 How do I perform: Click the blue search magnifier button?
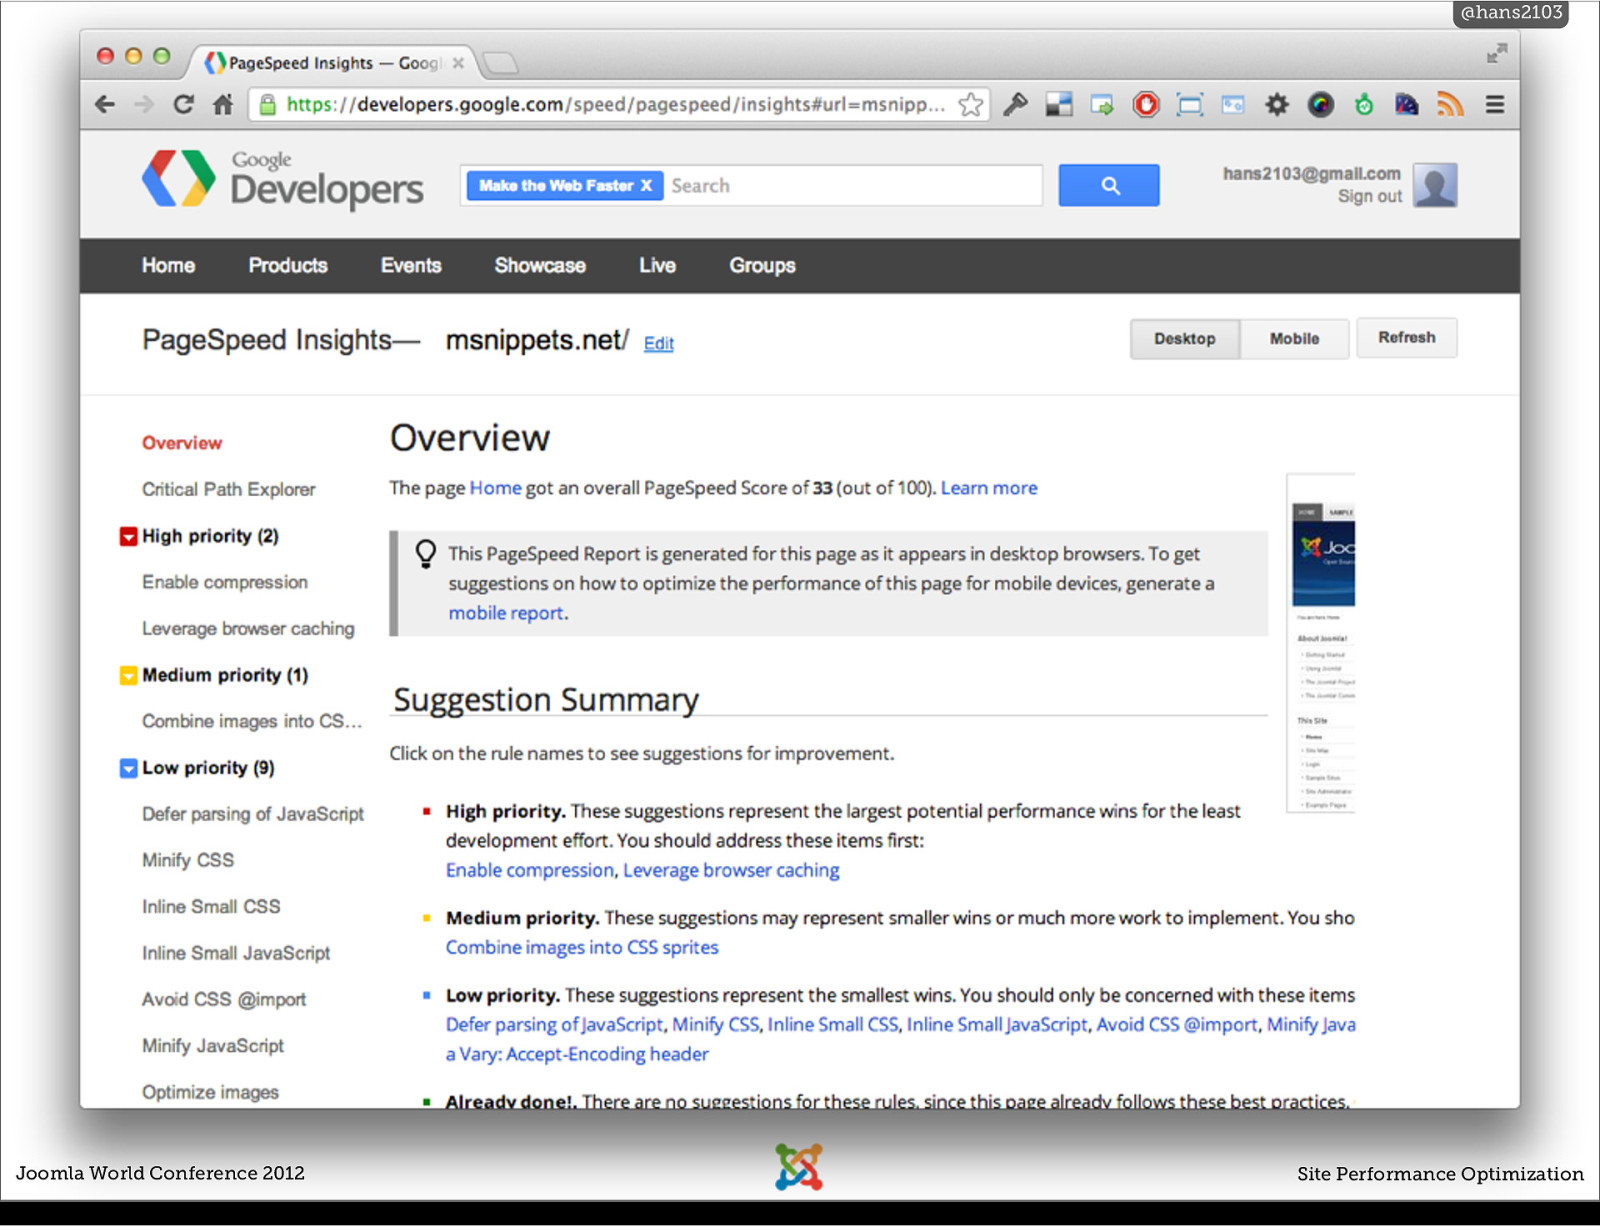pyautogui.click(x=1109, y=185)
